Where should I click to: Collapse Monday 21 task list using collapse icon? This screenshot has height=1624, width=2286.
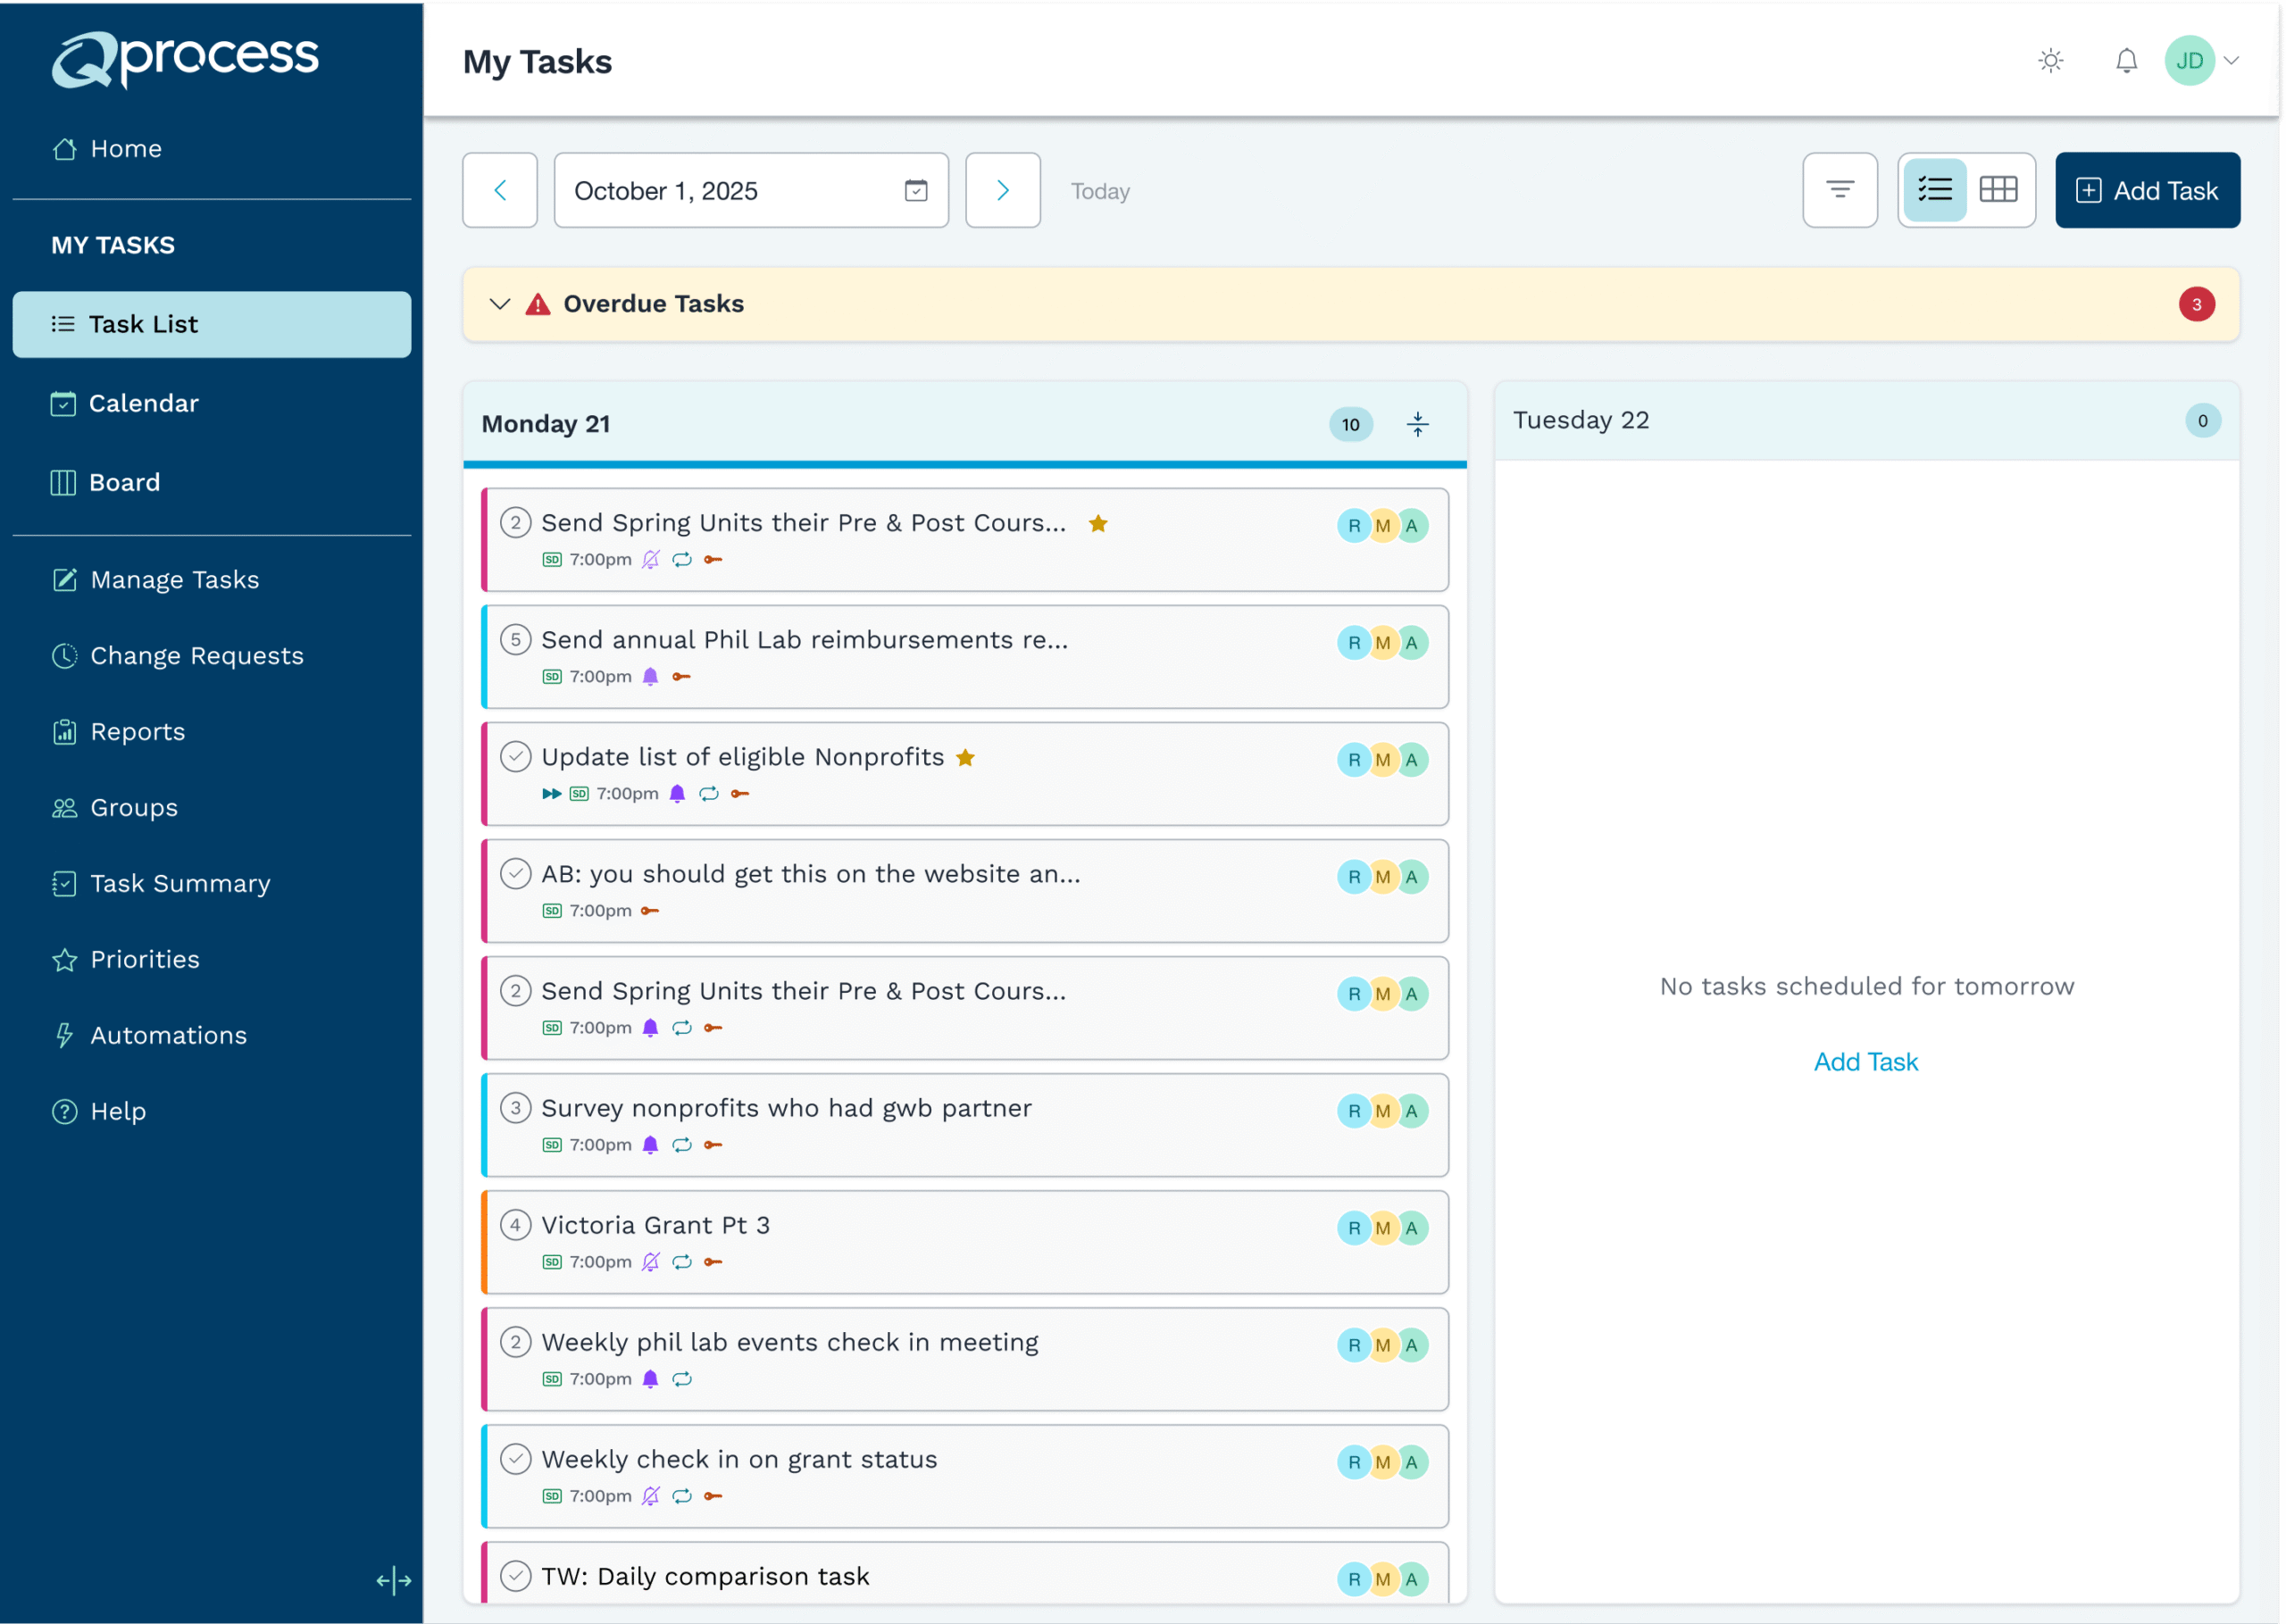point(1417,424)
